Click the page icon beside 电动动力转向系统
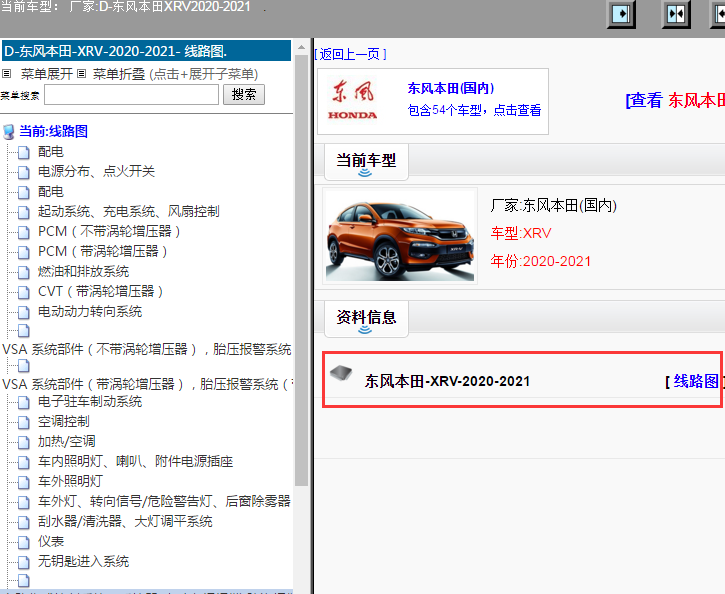This screenshot has width=725, height=594. point(24,312)
